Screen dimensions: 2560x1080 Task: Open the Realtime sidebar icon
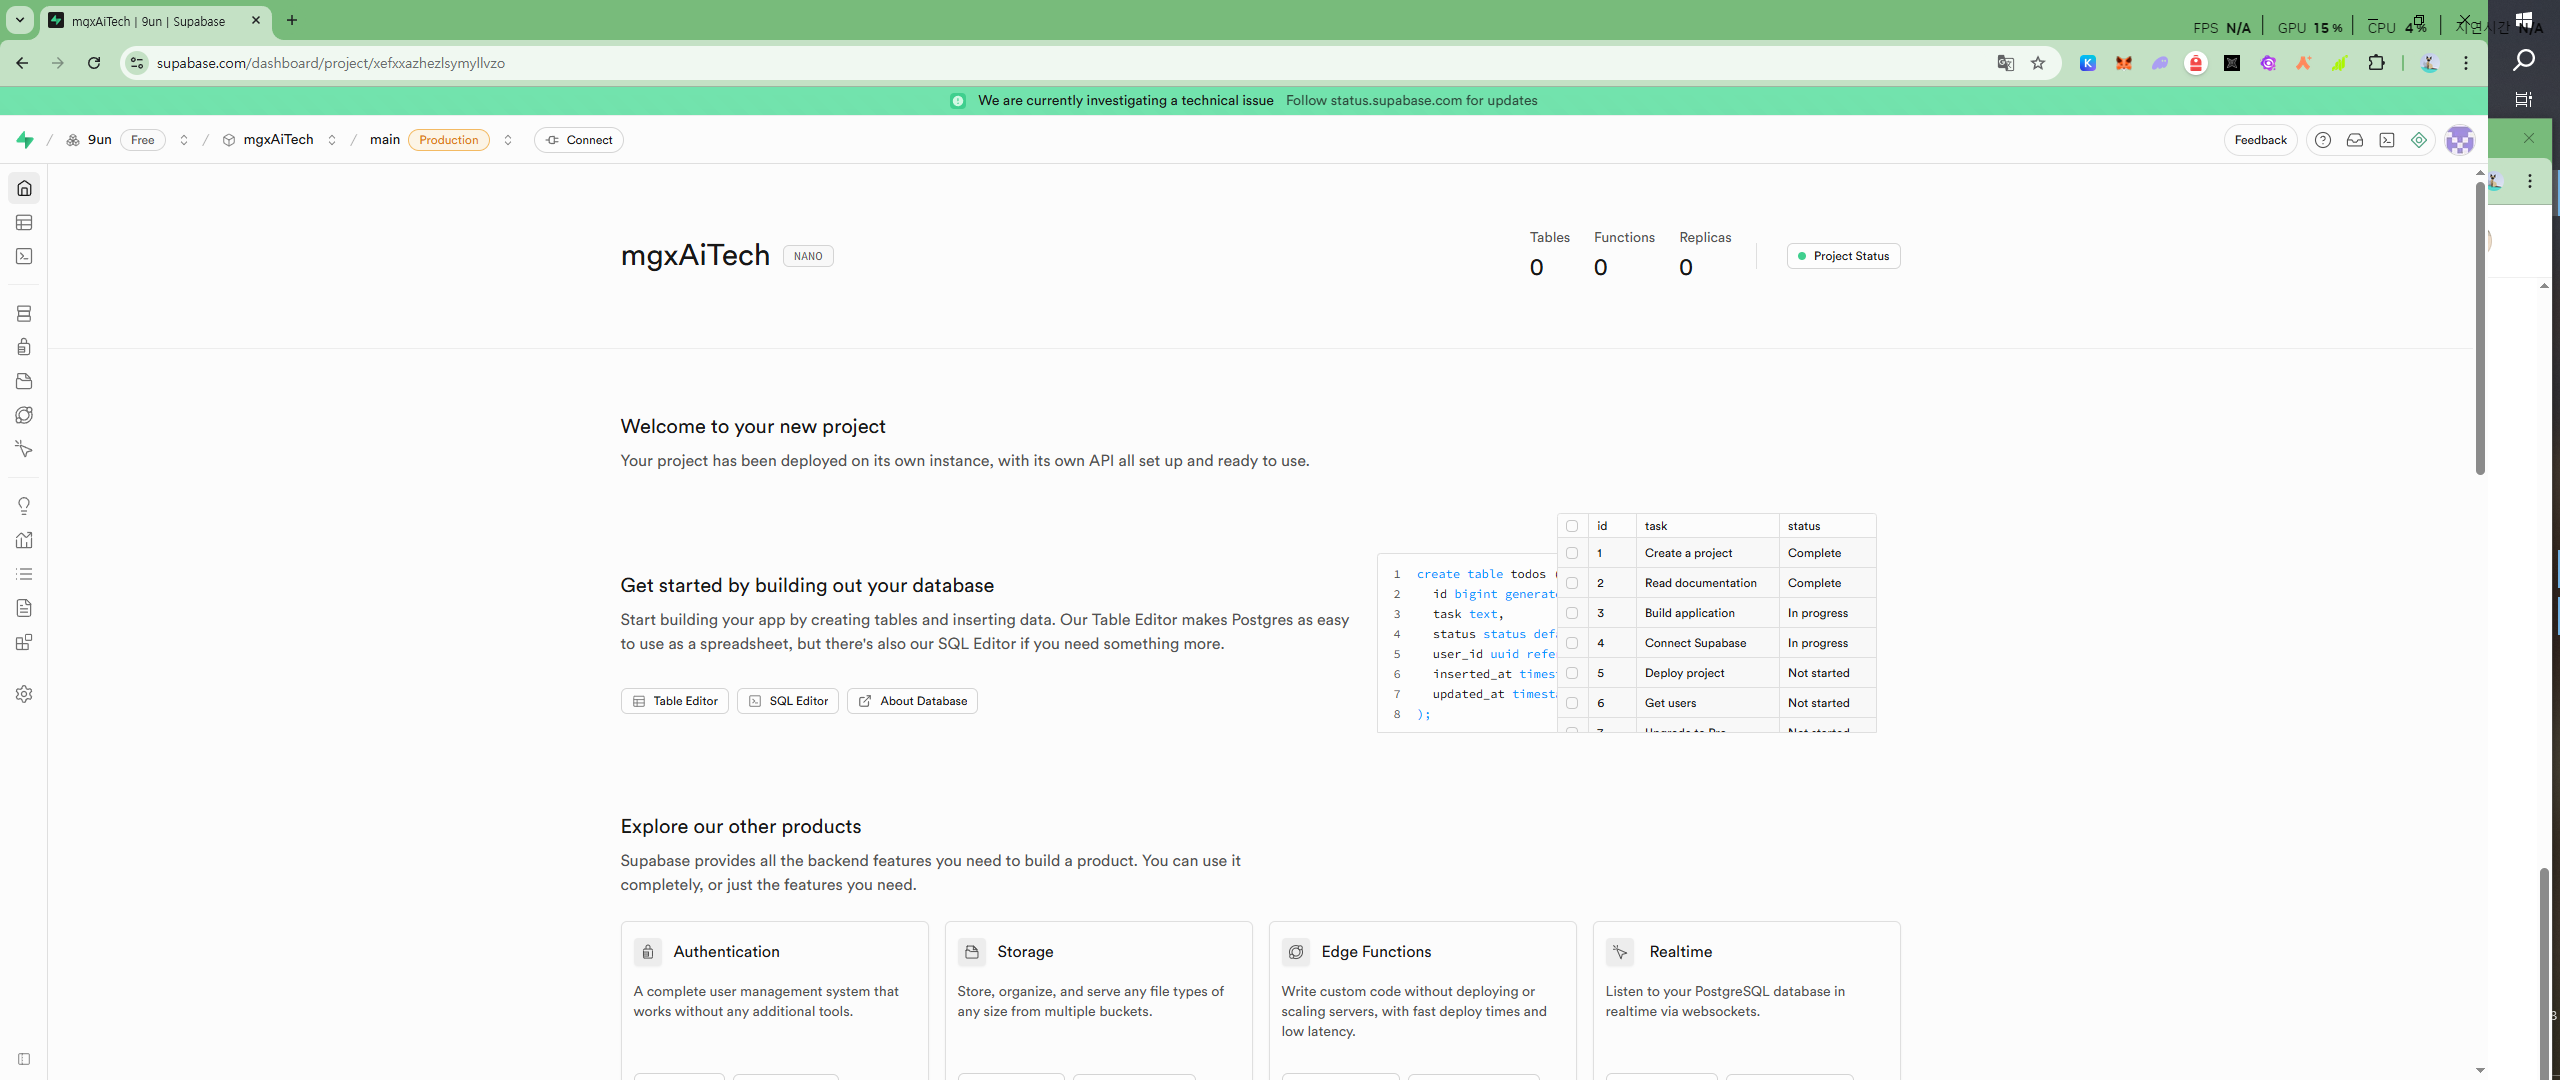tap(24, 449)
